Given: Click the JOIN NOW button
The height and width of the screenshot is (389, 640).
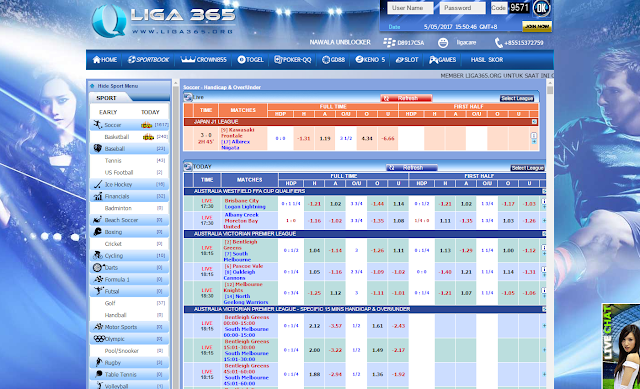Looking at the screenshot, I should [x=537, y=26].
